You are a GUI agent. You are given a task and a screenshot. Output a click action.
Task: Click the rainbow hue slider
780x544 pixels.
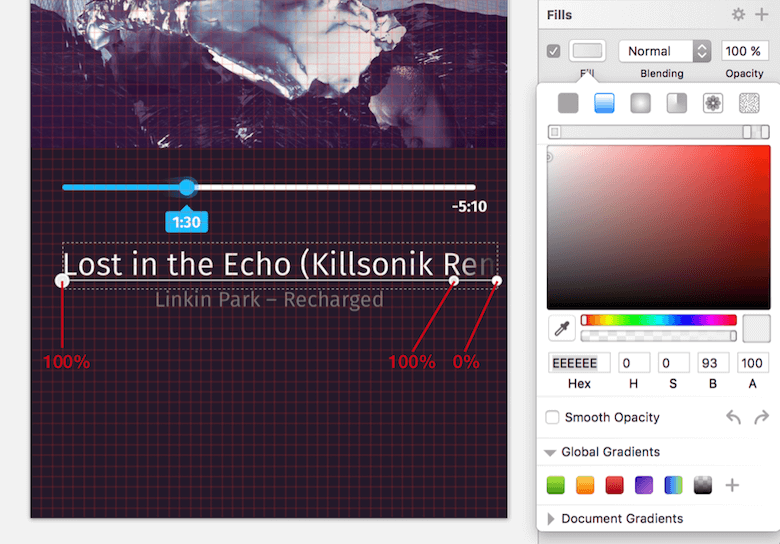(x=659, y=320)
